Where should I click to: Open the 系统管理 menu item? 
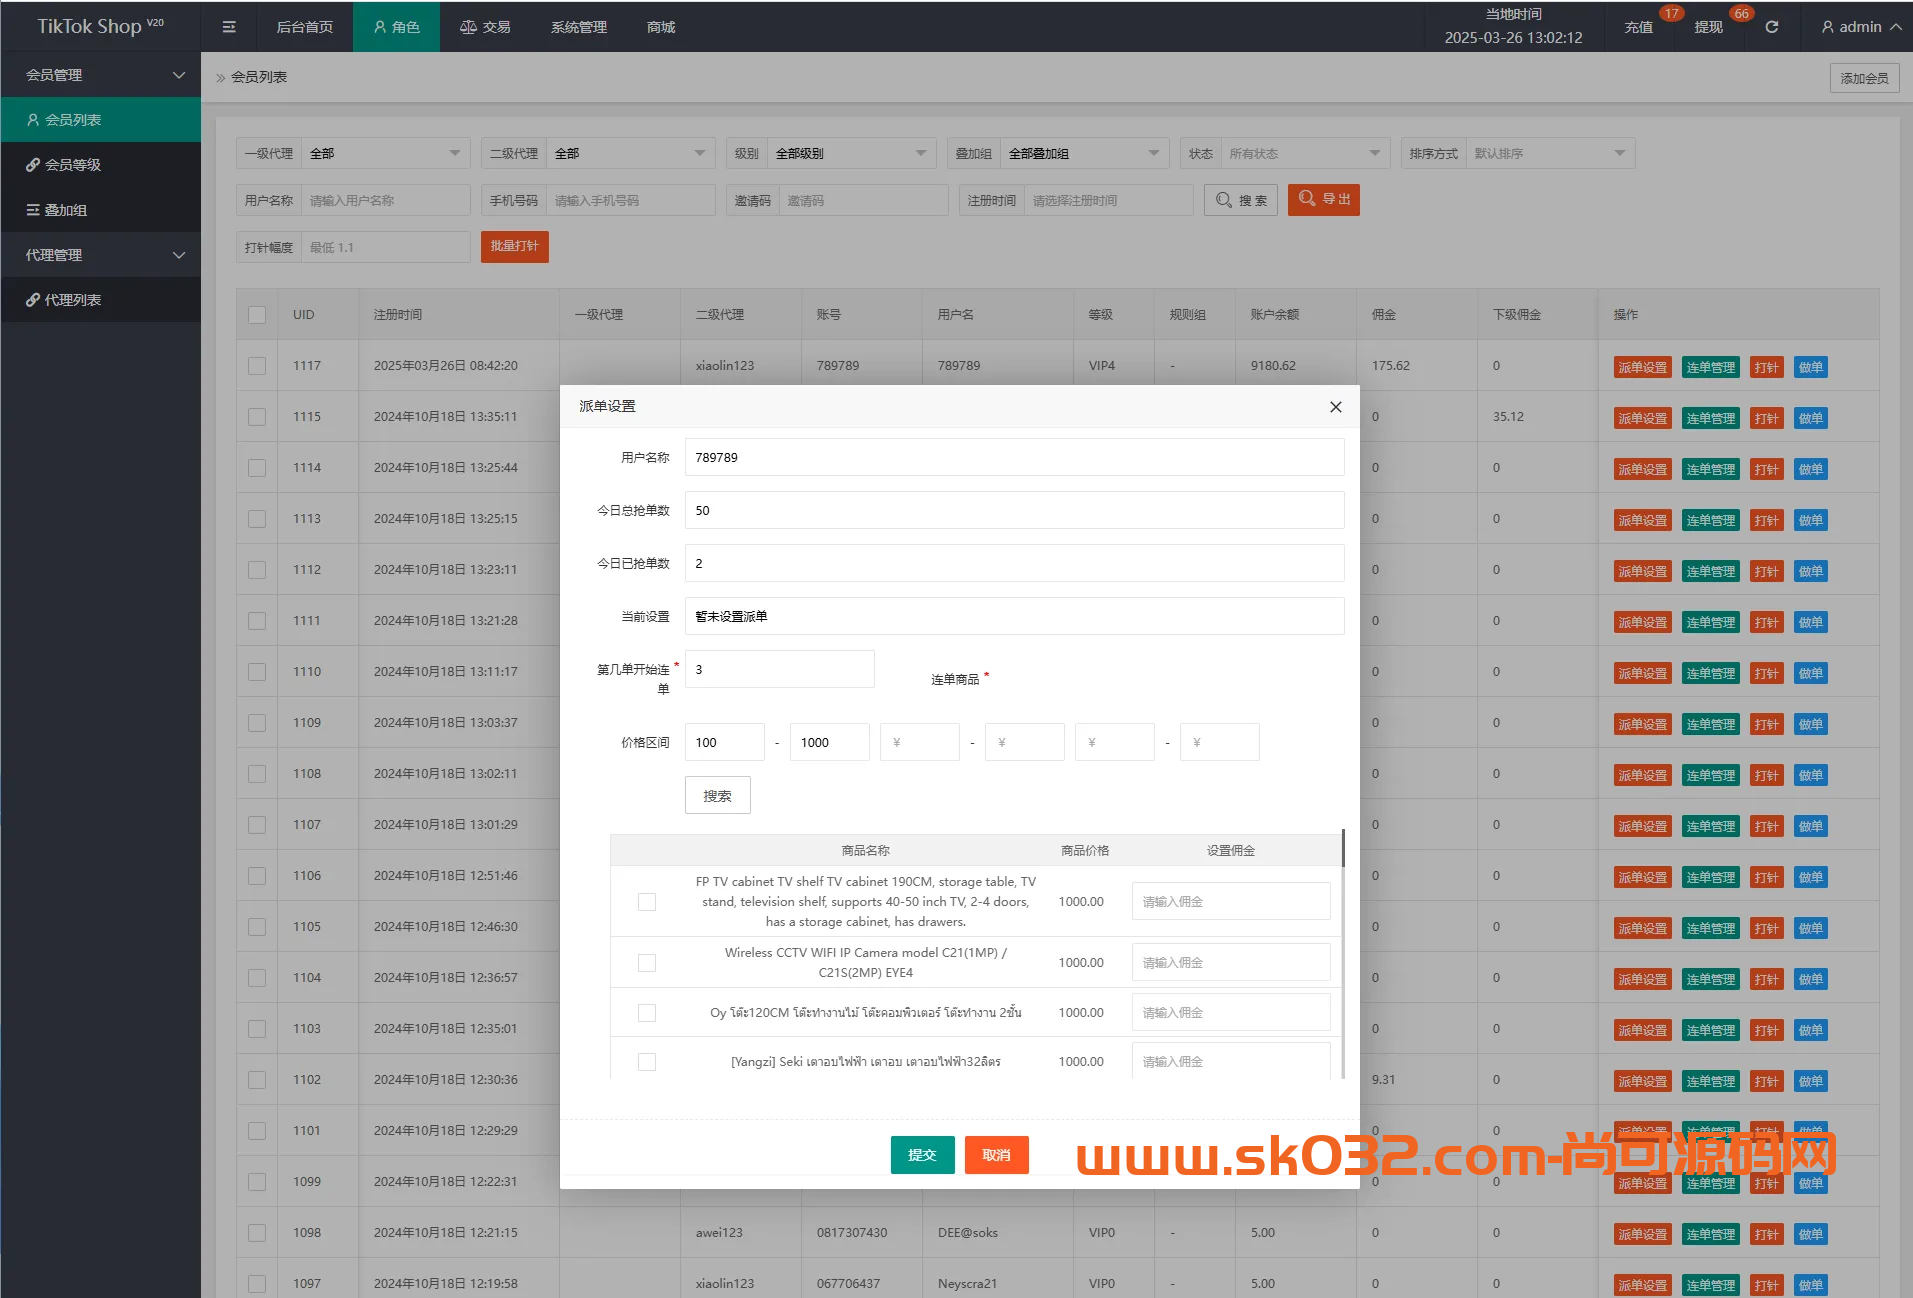[x=578, y=27]
